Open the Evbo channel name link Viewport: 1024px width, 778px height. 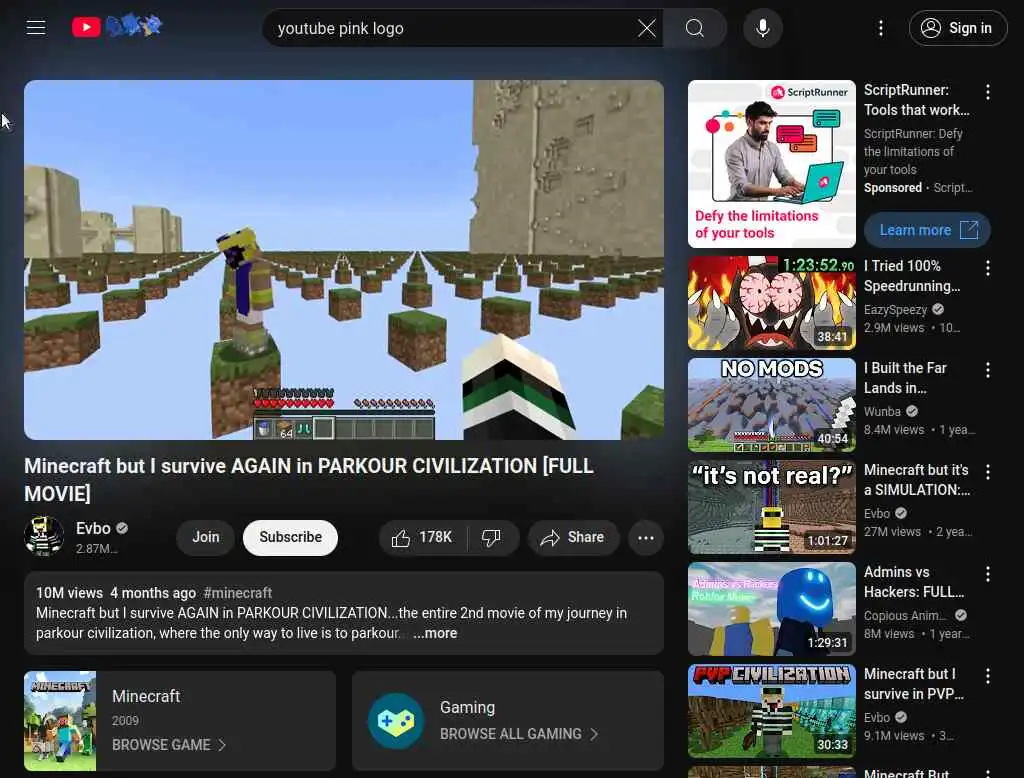[x=93, y=528]
